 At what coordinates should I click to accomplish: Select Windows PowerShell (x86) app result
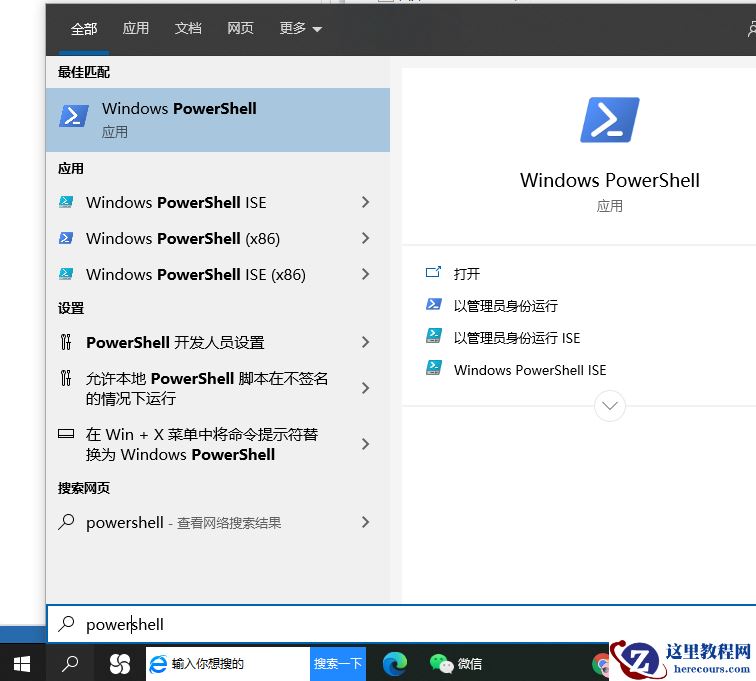tap(218, 238)
